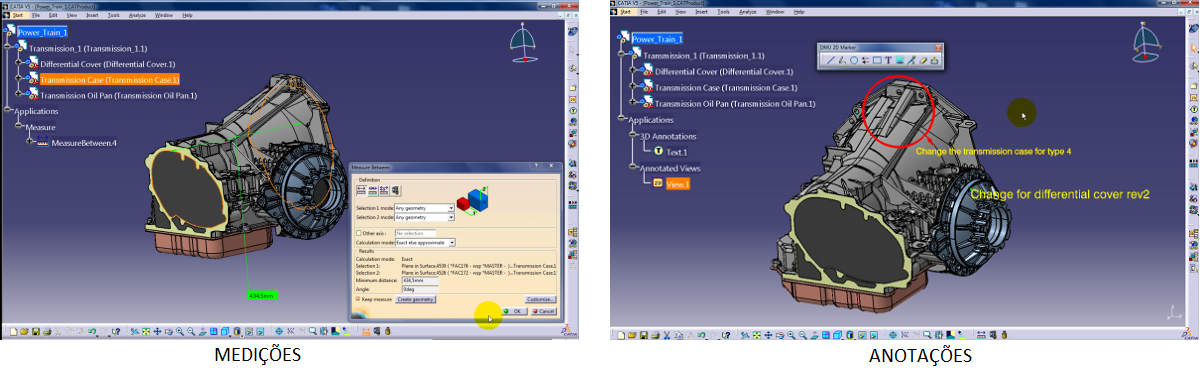This screenshot has height=370, width=1200.
Task: Click the Save icon in left window toolbar
Action: click(36, 331)
